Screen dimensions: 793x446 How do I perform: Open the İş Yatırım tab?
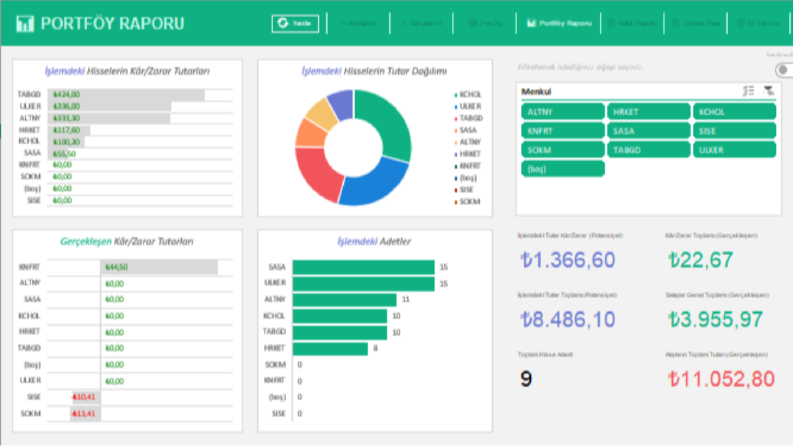tap(758, 23)
